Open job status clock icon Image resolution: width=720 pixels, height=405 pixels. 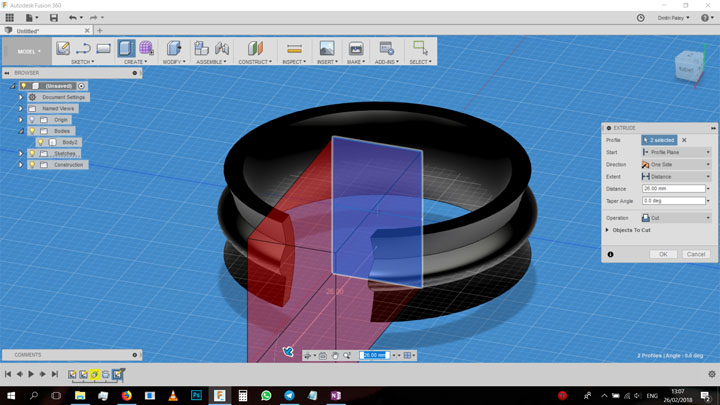[x=641, y=18]
